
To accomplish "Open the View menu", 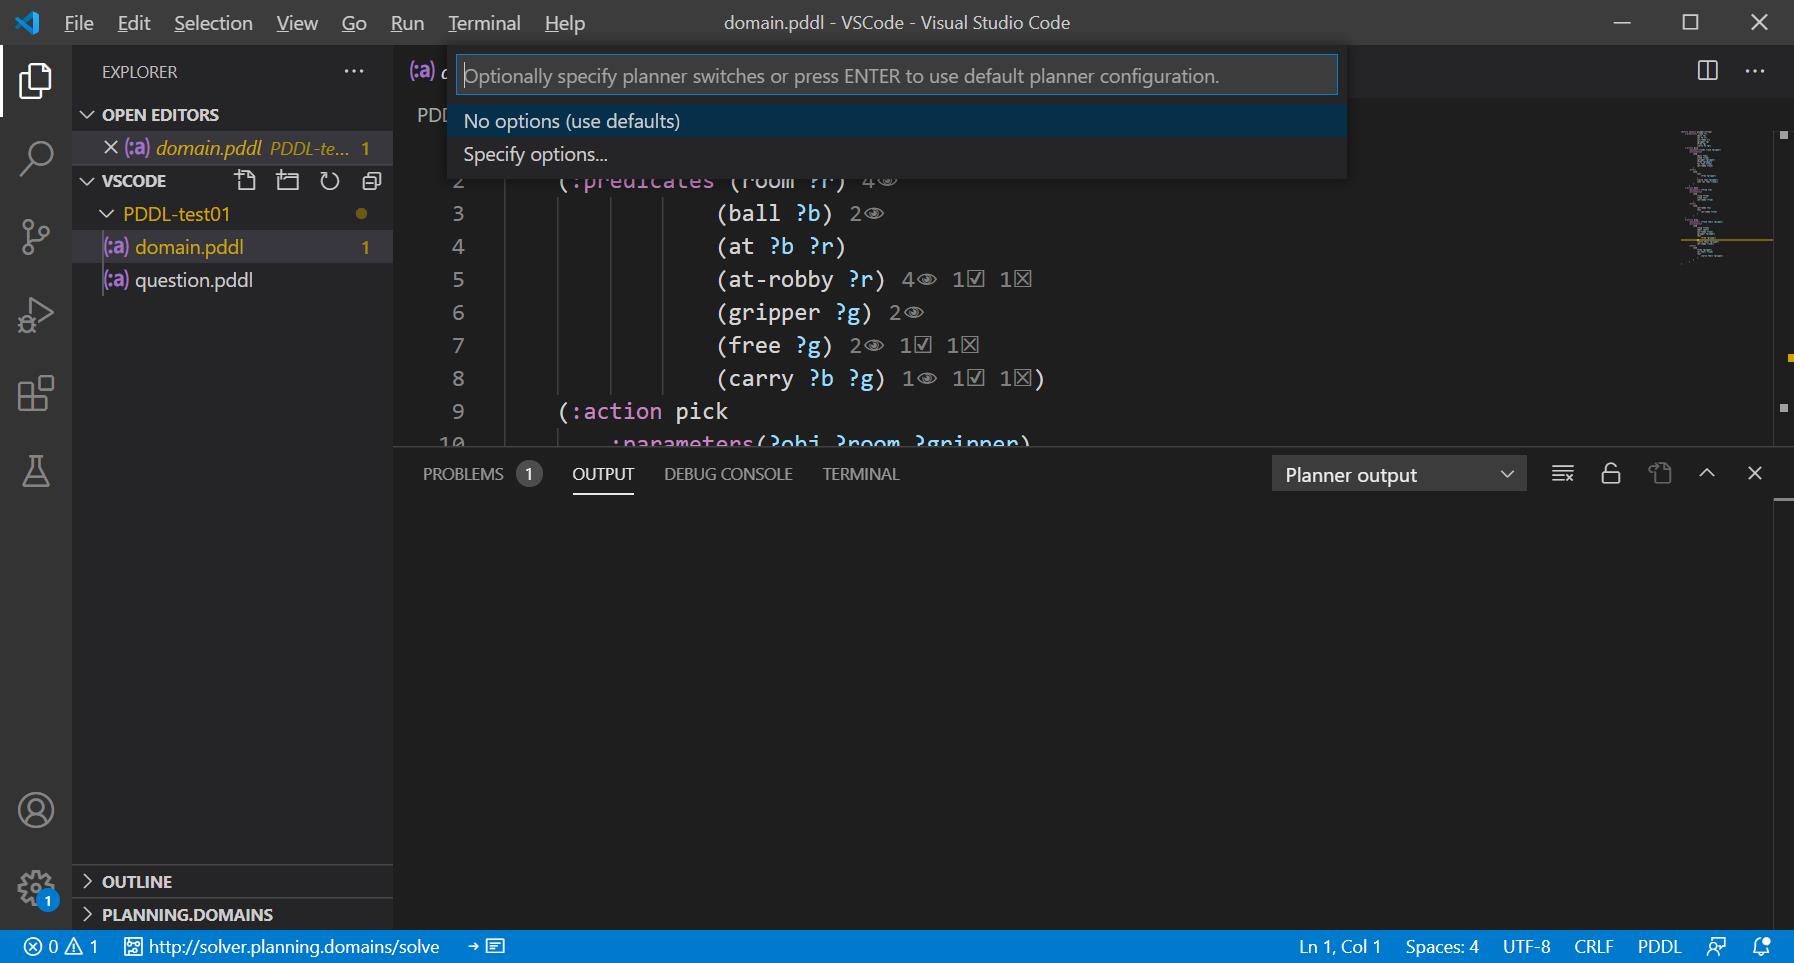I will coord(297,23).
